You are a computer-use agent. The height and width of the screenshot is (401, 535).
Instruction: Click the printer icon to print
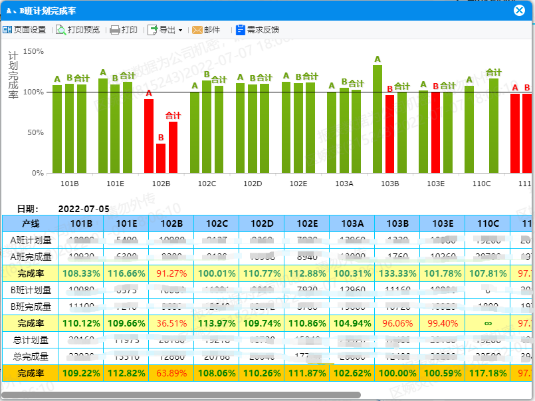pos(115,30)
